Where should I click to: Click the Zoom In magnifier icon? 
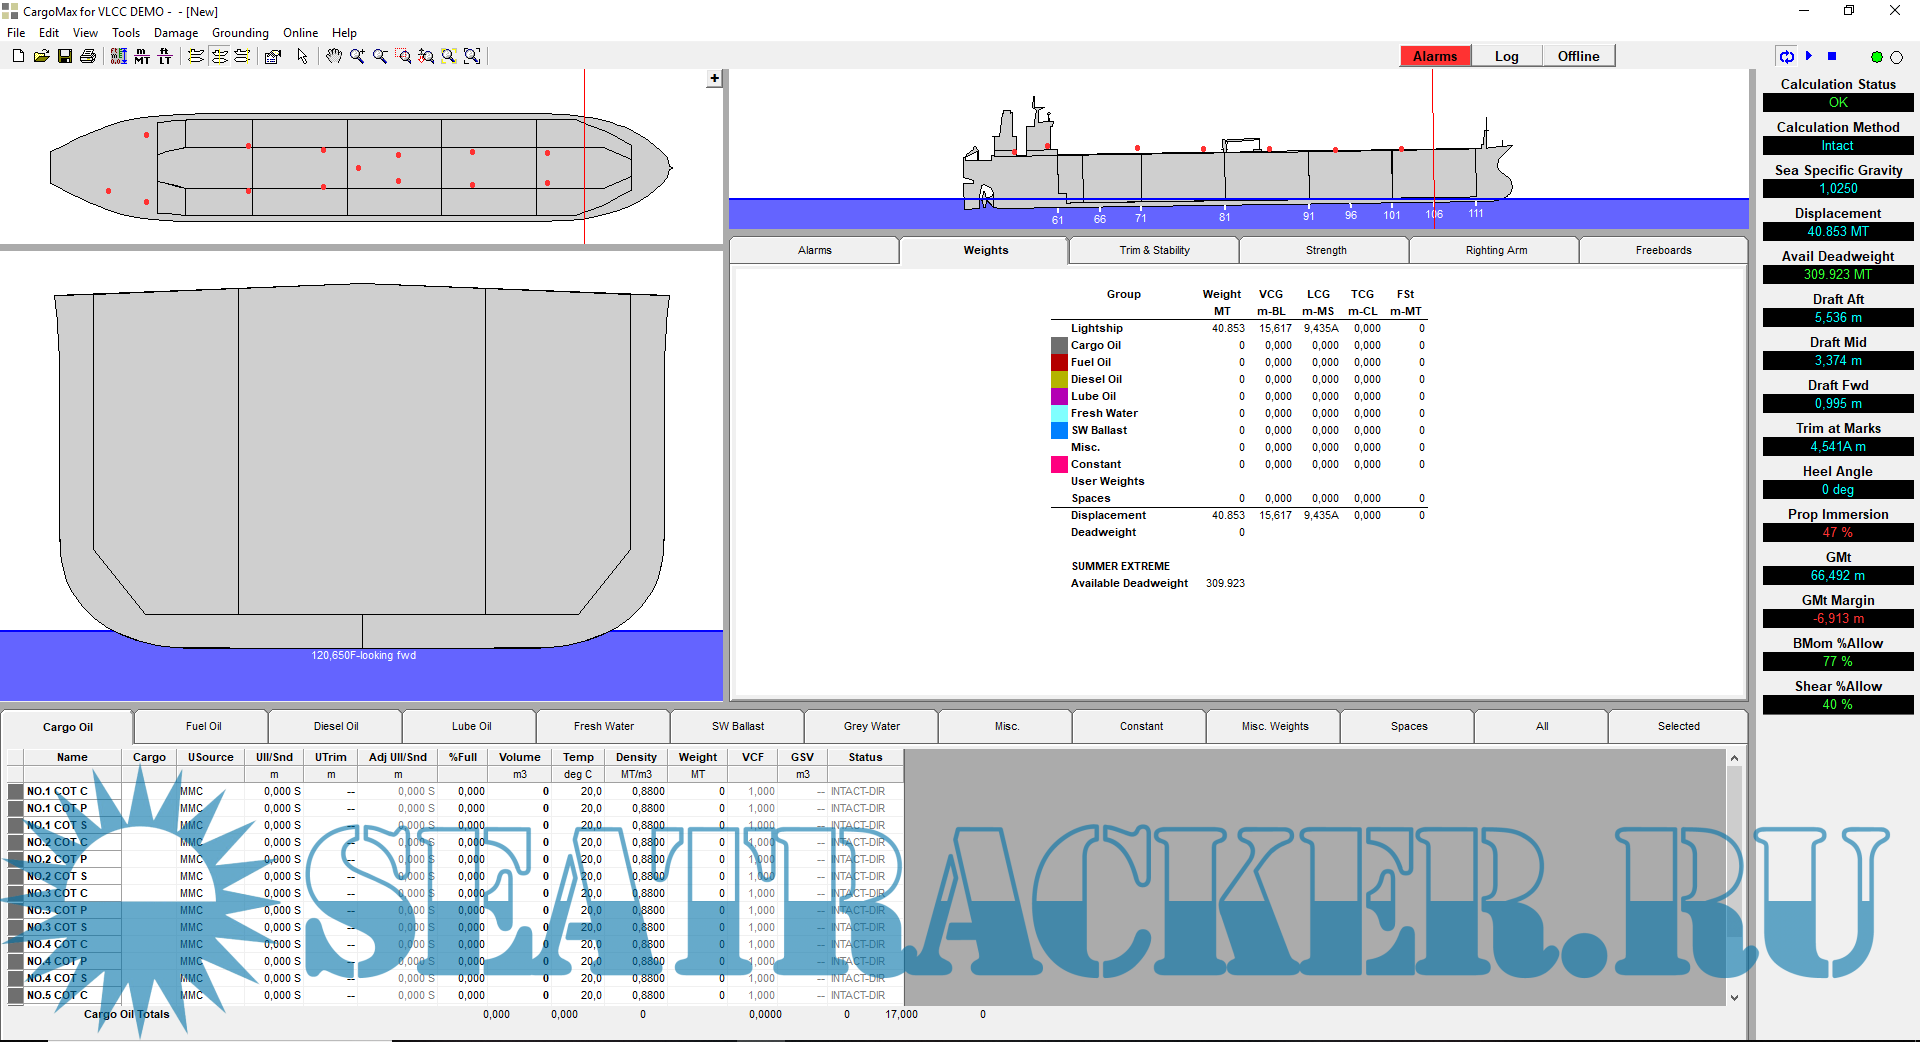[357, 56]
